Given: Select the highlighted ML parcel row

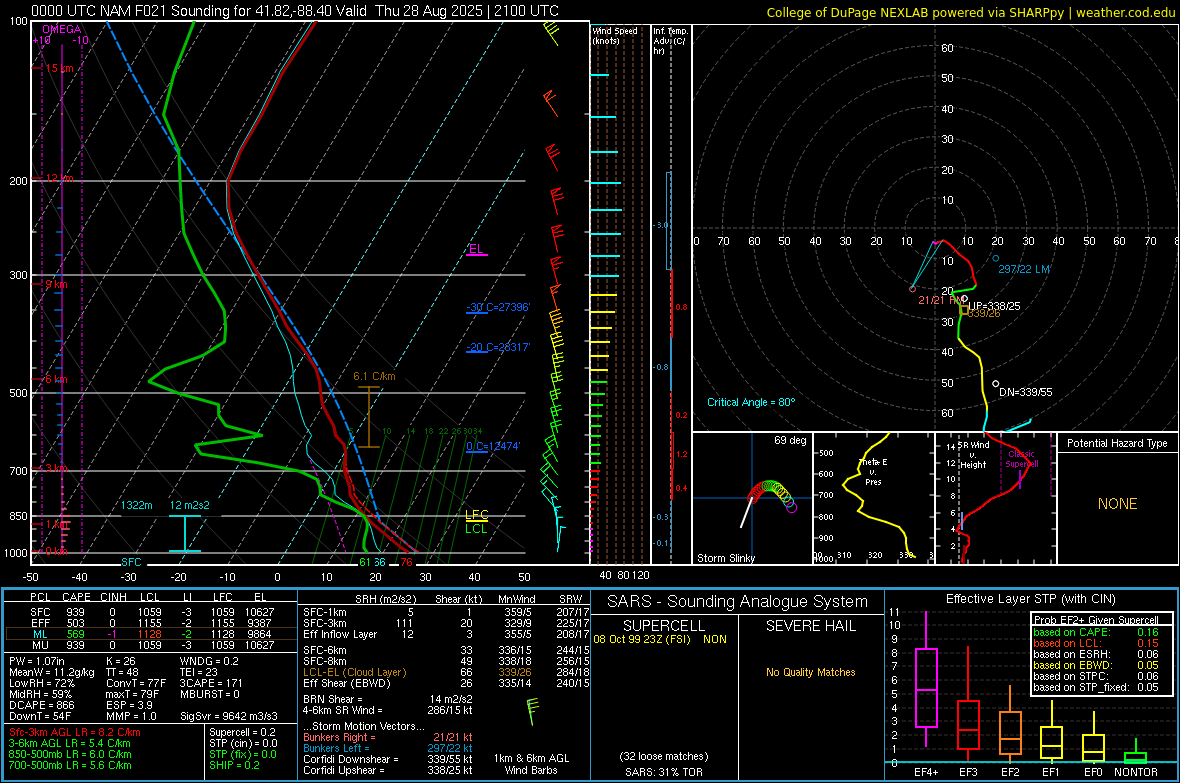Looking at the screenshot, I should (151, 634).
